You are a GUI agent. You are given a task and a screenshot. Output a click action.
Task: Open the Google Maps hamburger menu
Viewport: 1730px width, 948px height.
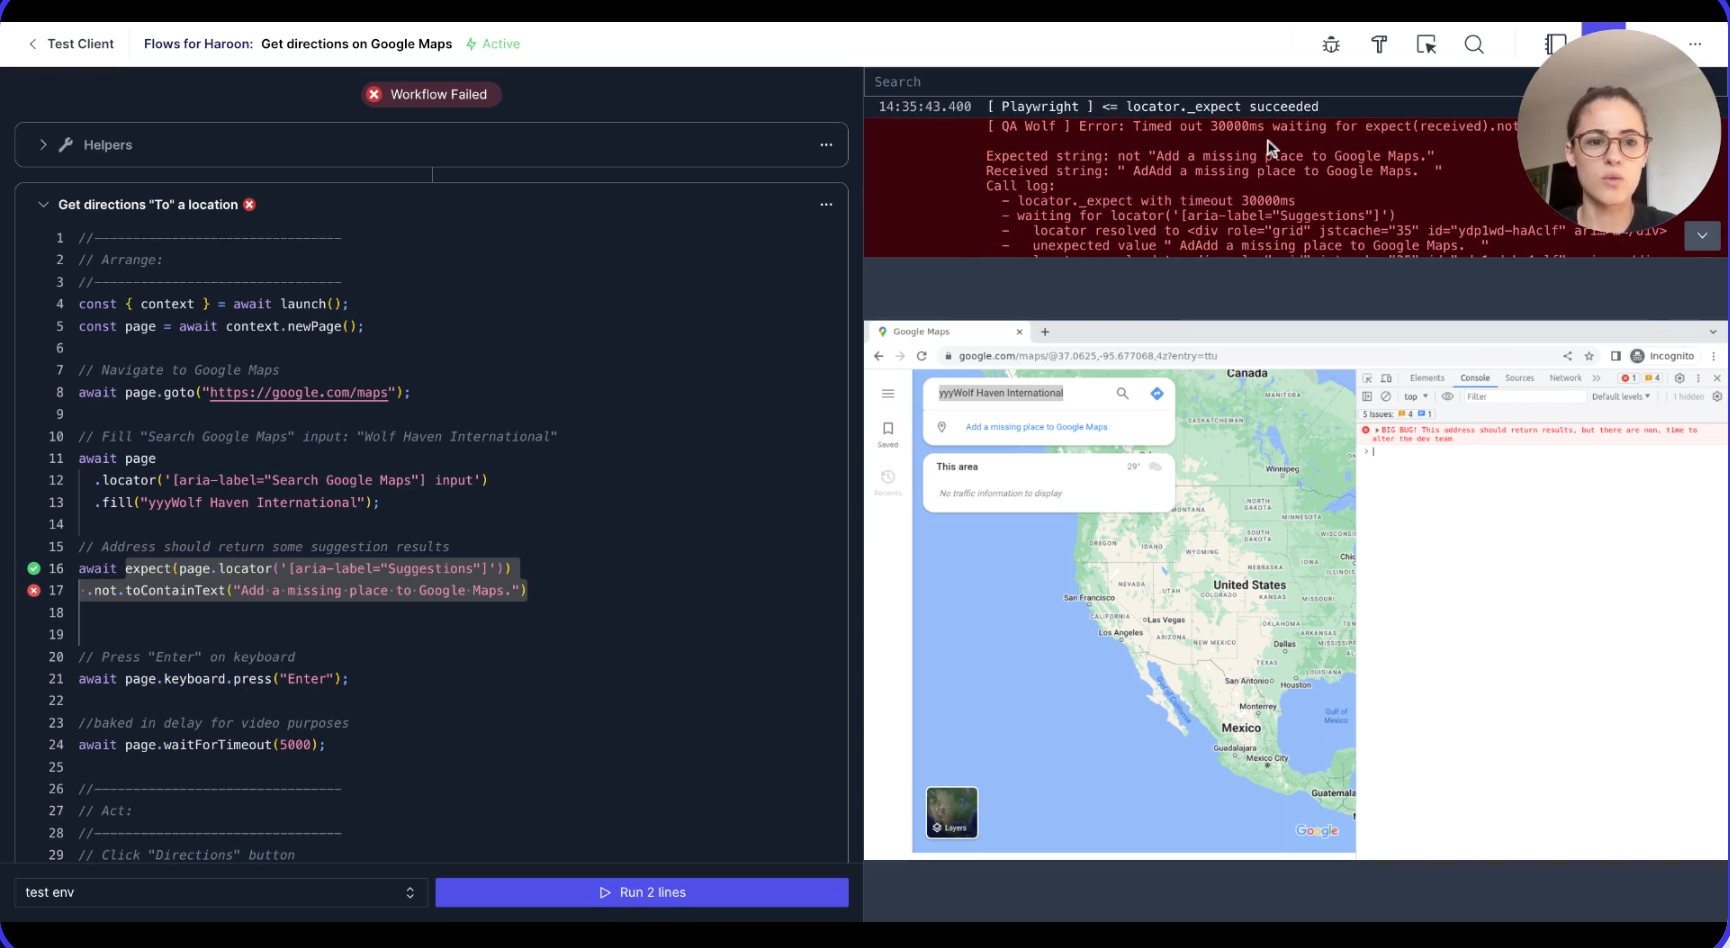click(888, 394)
